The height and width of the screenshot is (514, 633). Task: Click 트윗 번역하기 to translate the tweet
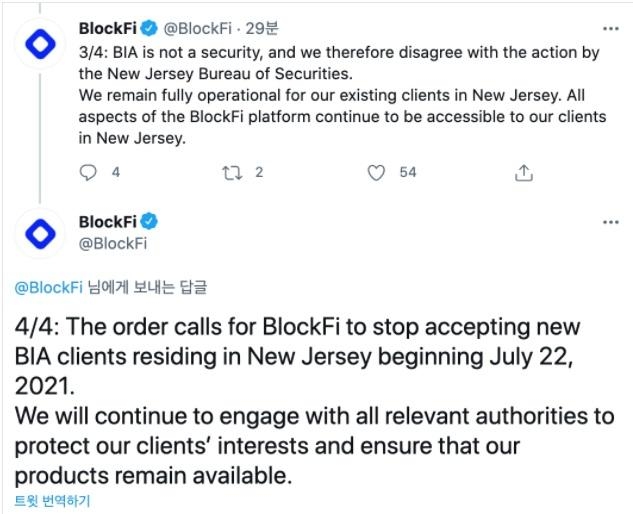click(x=52, y=501)
